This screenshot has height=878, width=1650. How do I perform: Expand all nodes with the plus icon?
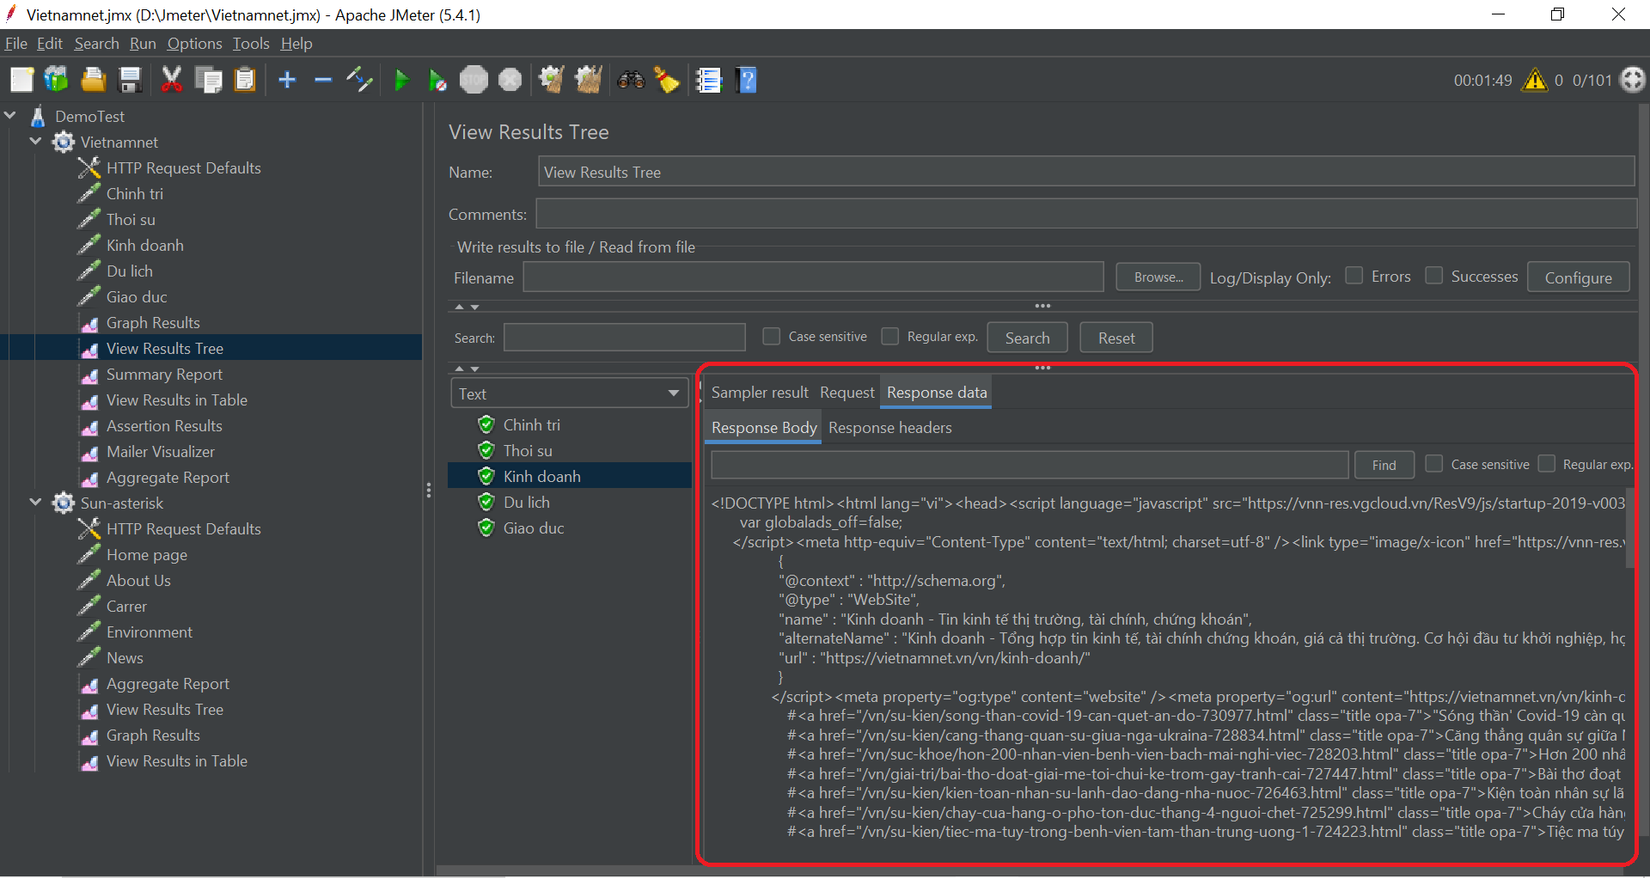pos(287,80)
